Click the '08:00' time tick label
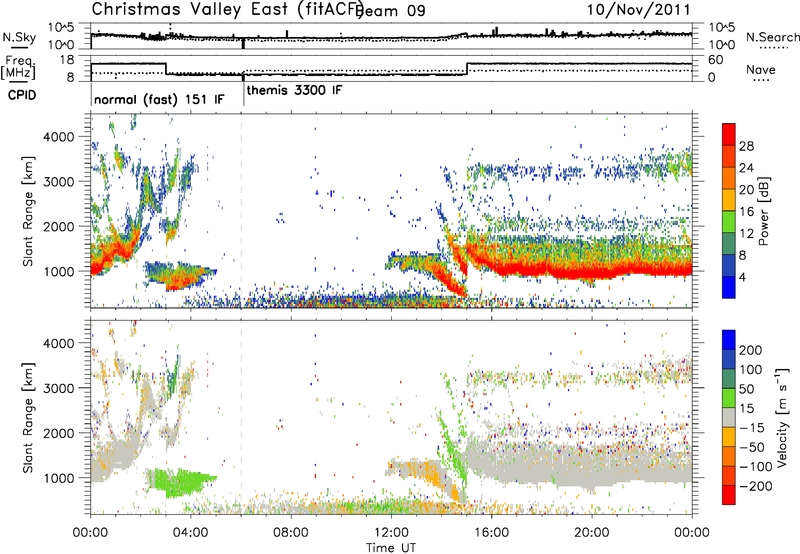The width and height of the screenshot is (800, 554). tap(291, 533)
